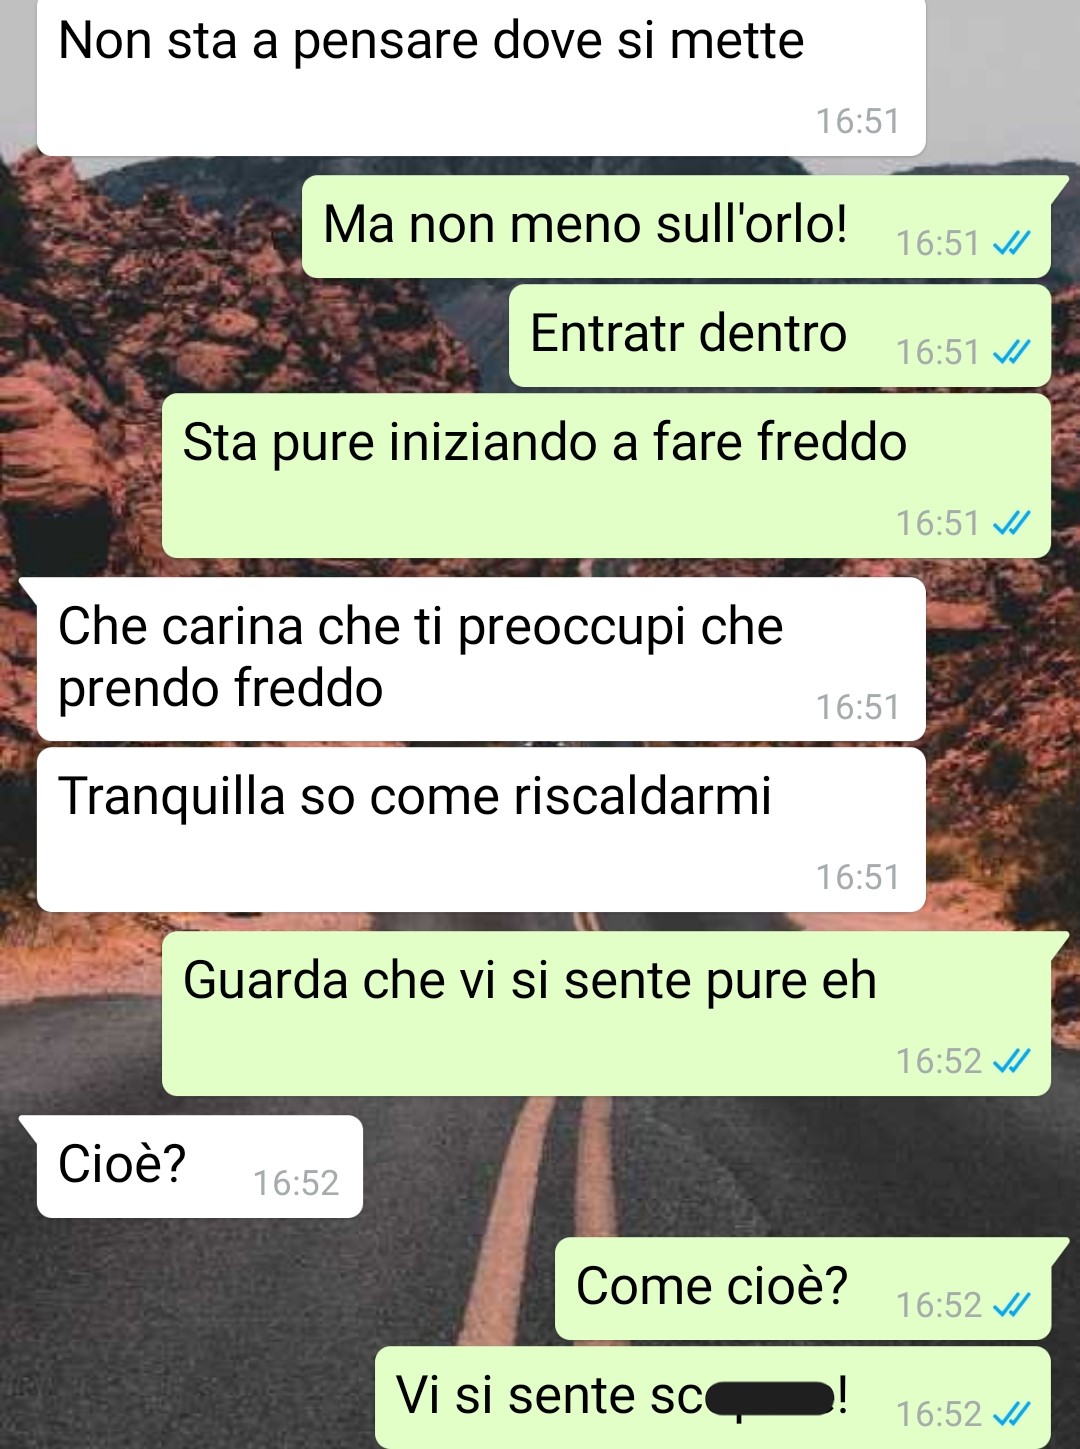Select the received message "Che carina che ti preoccupi"
Viewport: 1080px width, 1449px height.
481,659
